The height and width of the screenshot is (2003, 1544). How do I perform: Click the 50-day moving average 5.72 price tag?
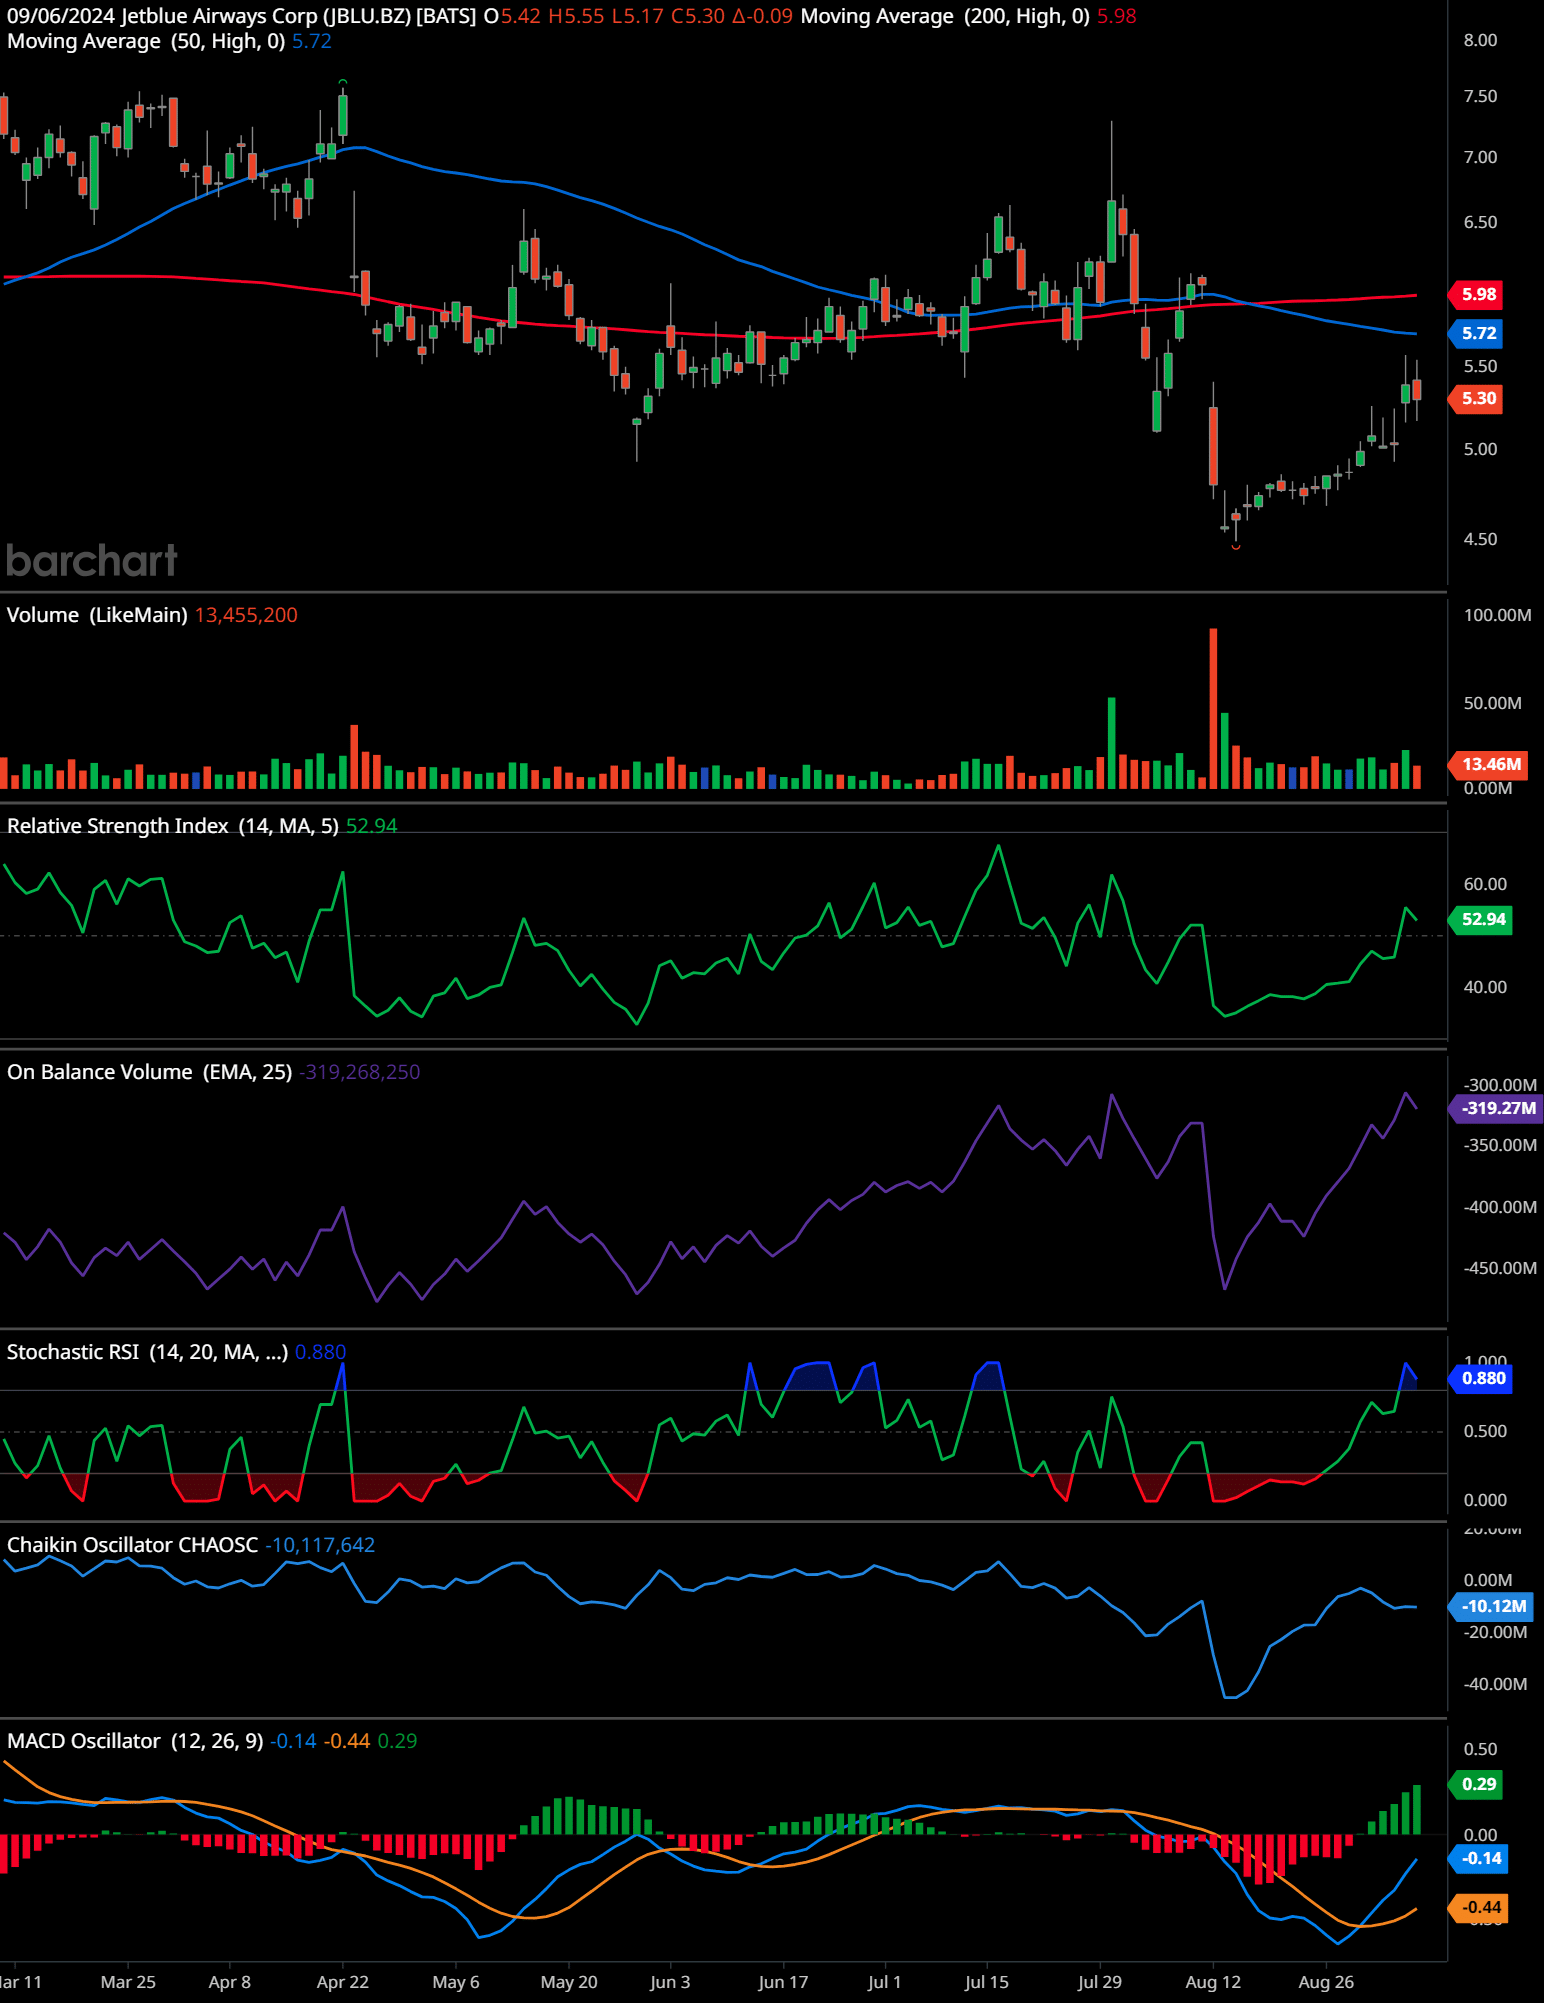1477,333
